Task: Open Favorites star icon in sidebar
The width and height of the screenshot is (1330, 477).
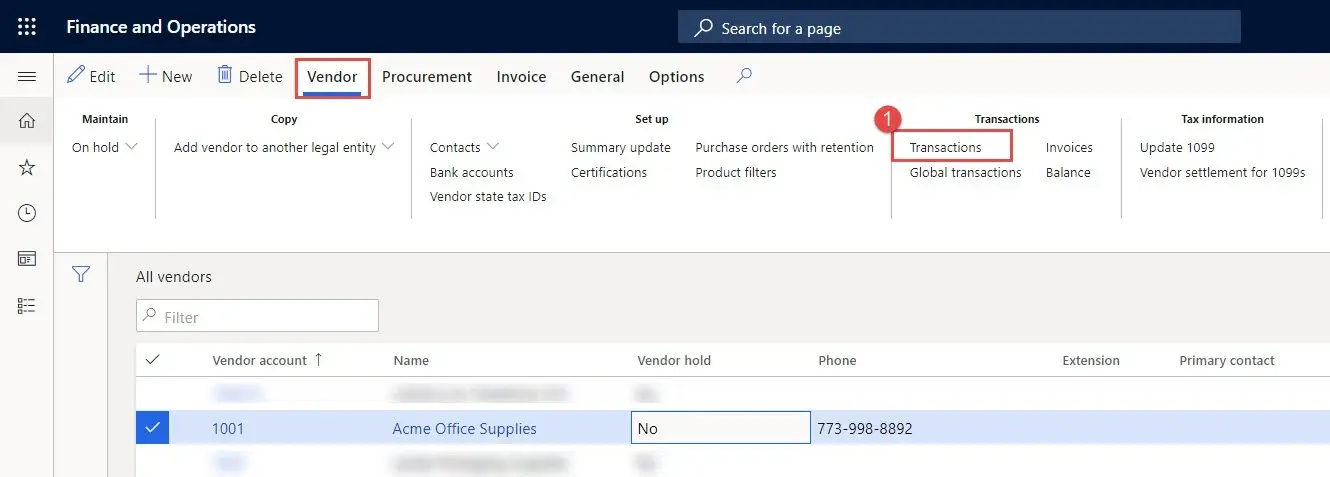Action: click(x=27, y=167)
